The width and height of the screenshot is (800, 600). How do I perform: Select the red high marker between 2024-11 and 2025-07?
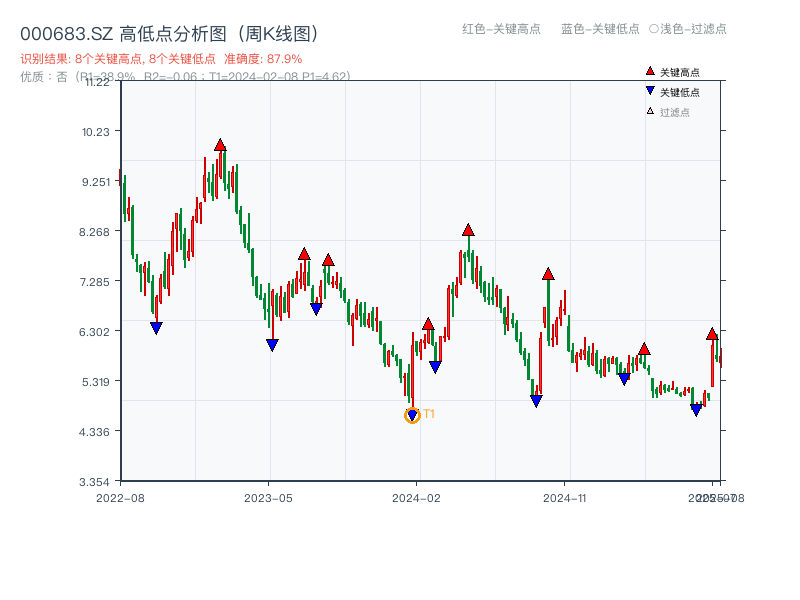tap(644, 349)
